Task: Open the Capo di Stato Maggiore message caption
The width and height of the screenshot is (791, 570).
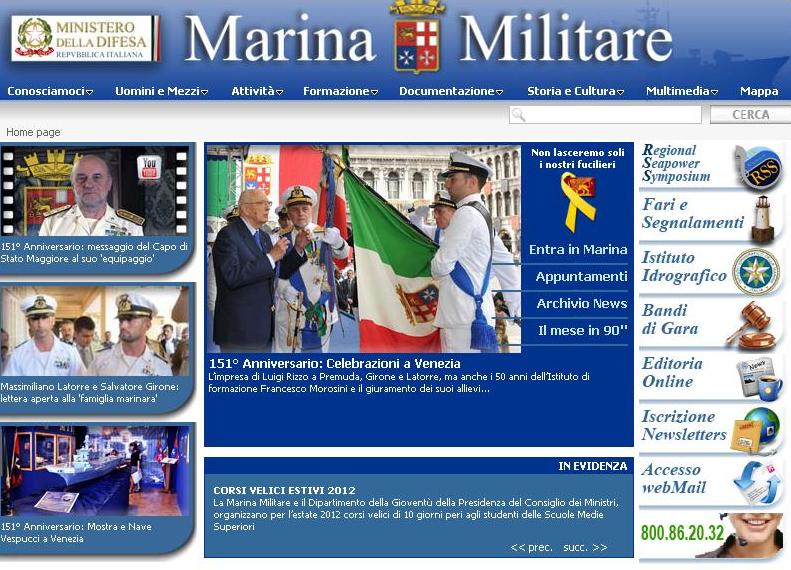Action: click(94, 253)
